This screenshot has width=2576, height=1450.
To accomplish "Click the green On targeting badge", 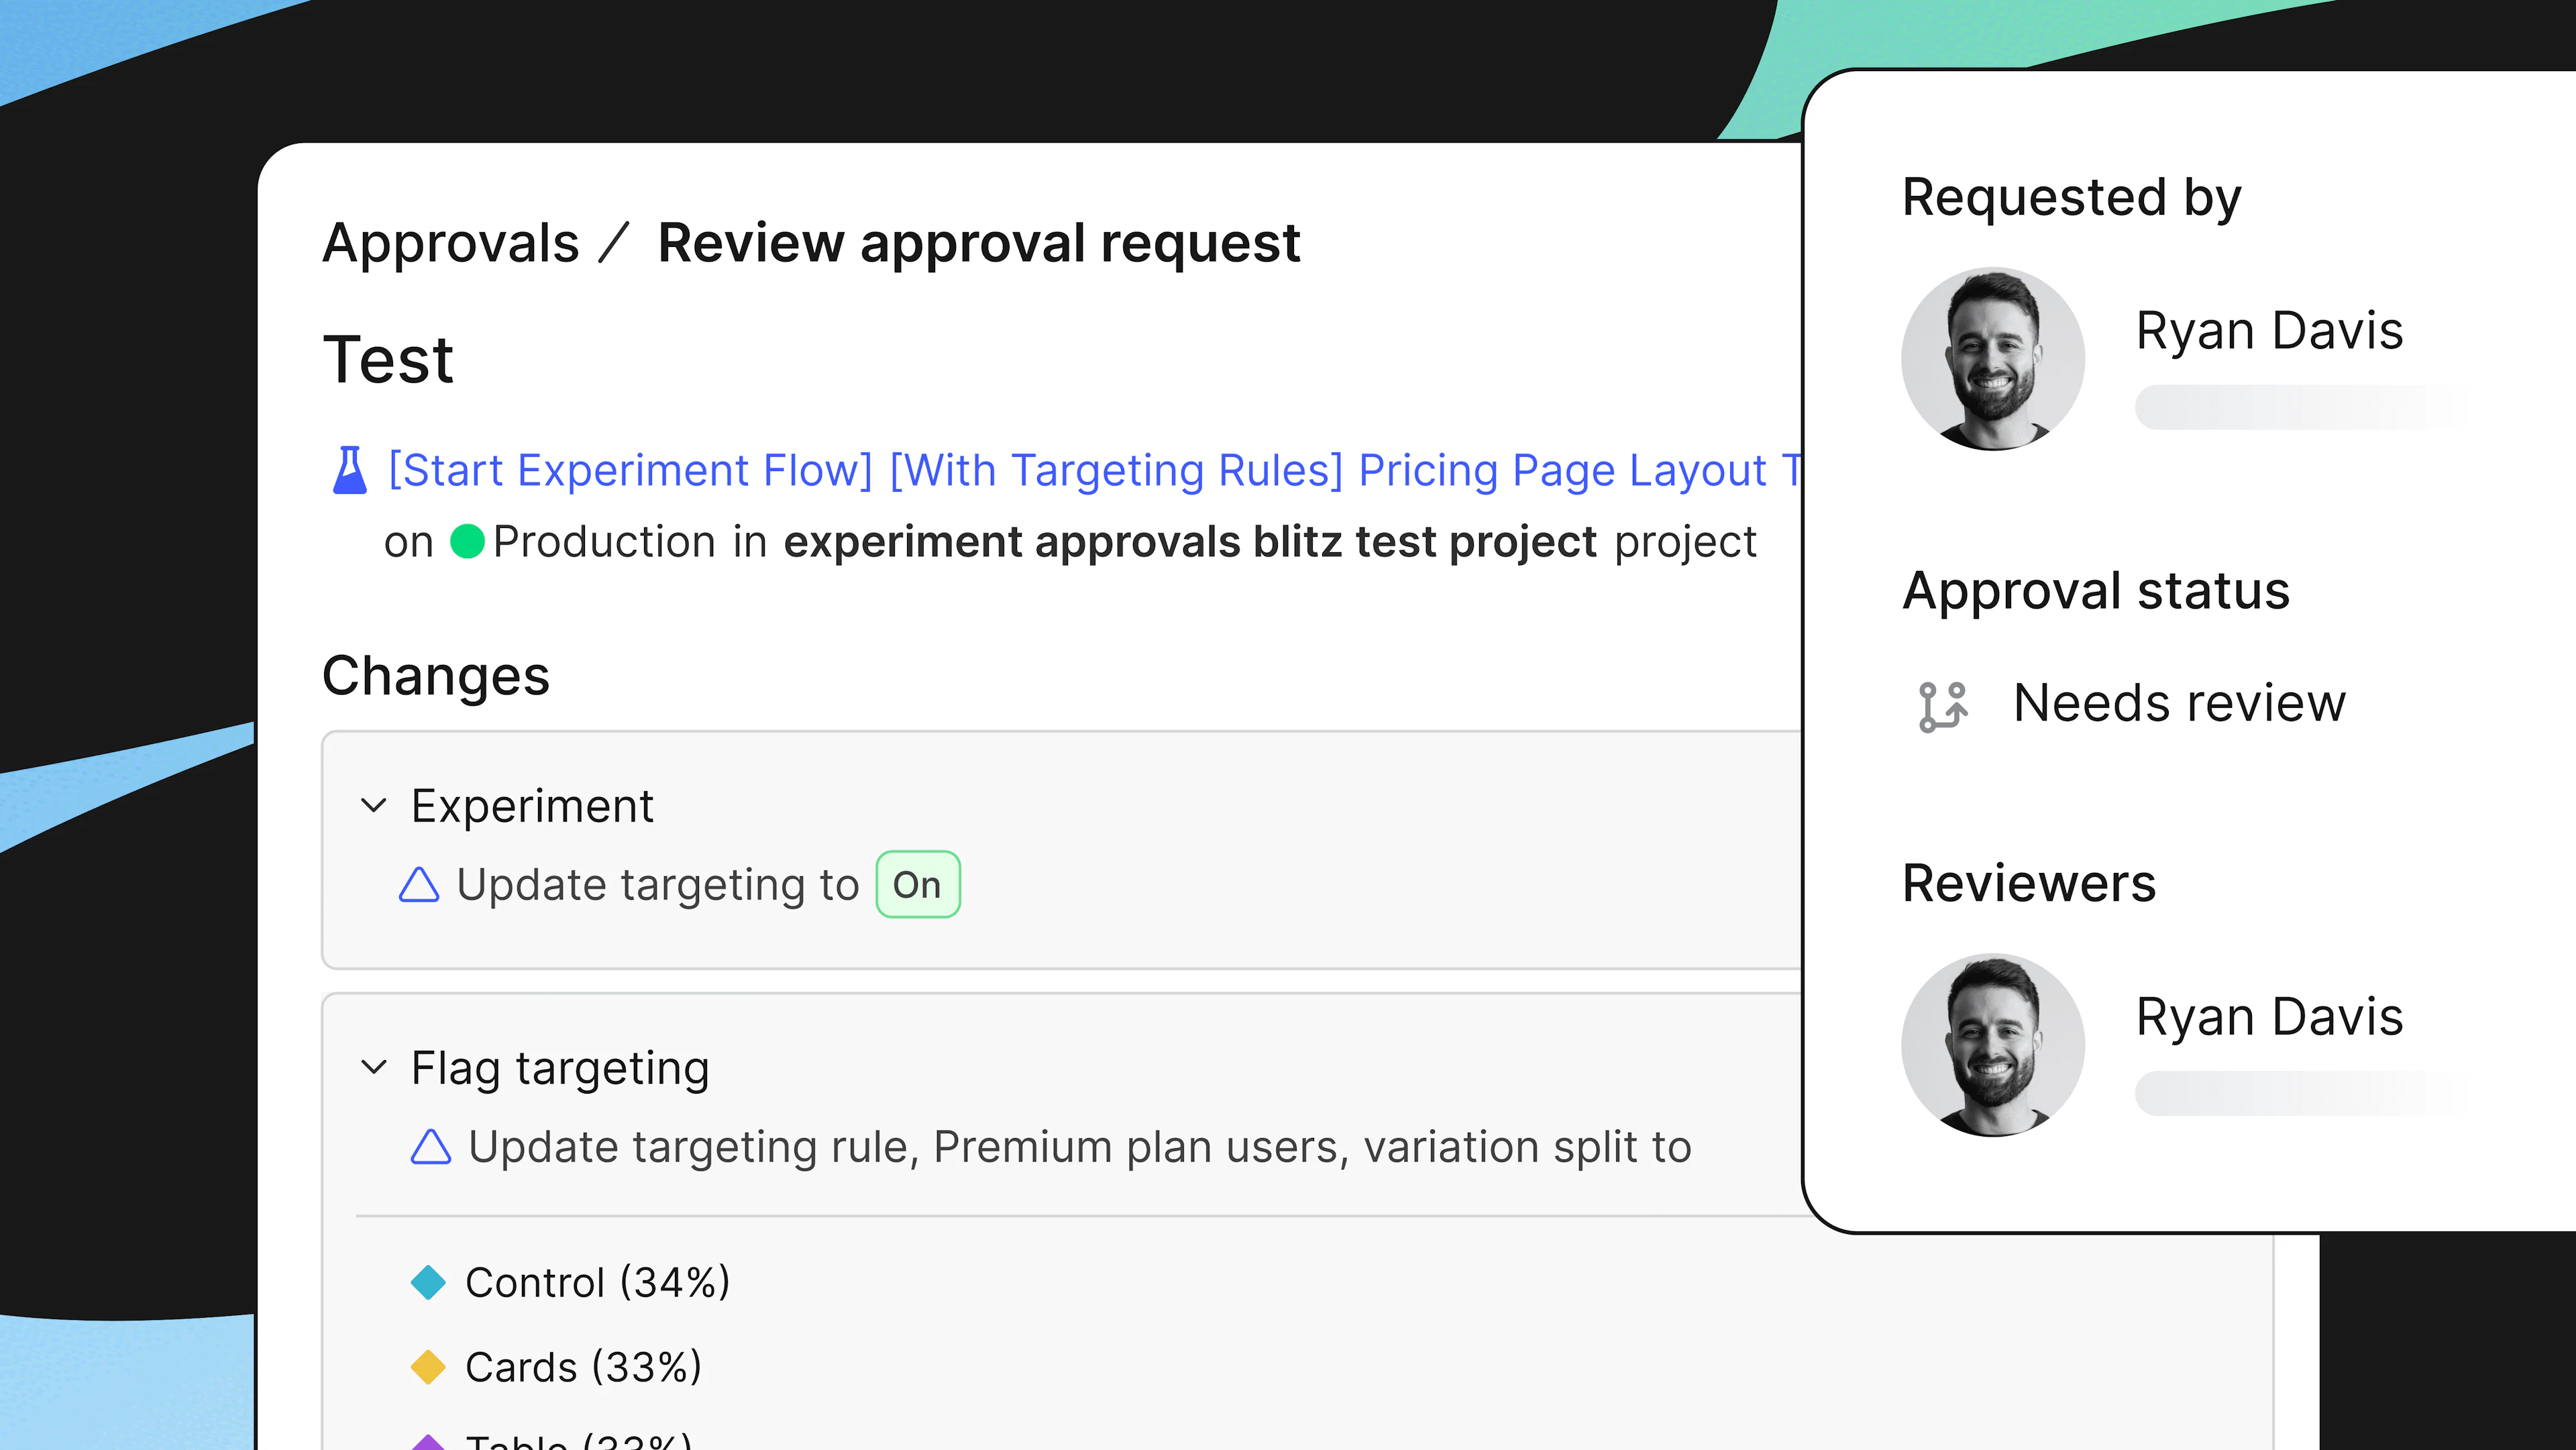I will point(918,885).
